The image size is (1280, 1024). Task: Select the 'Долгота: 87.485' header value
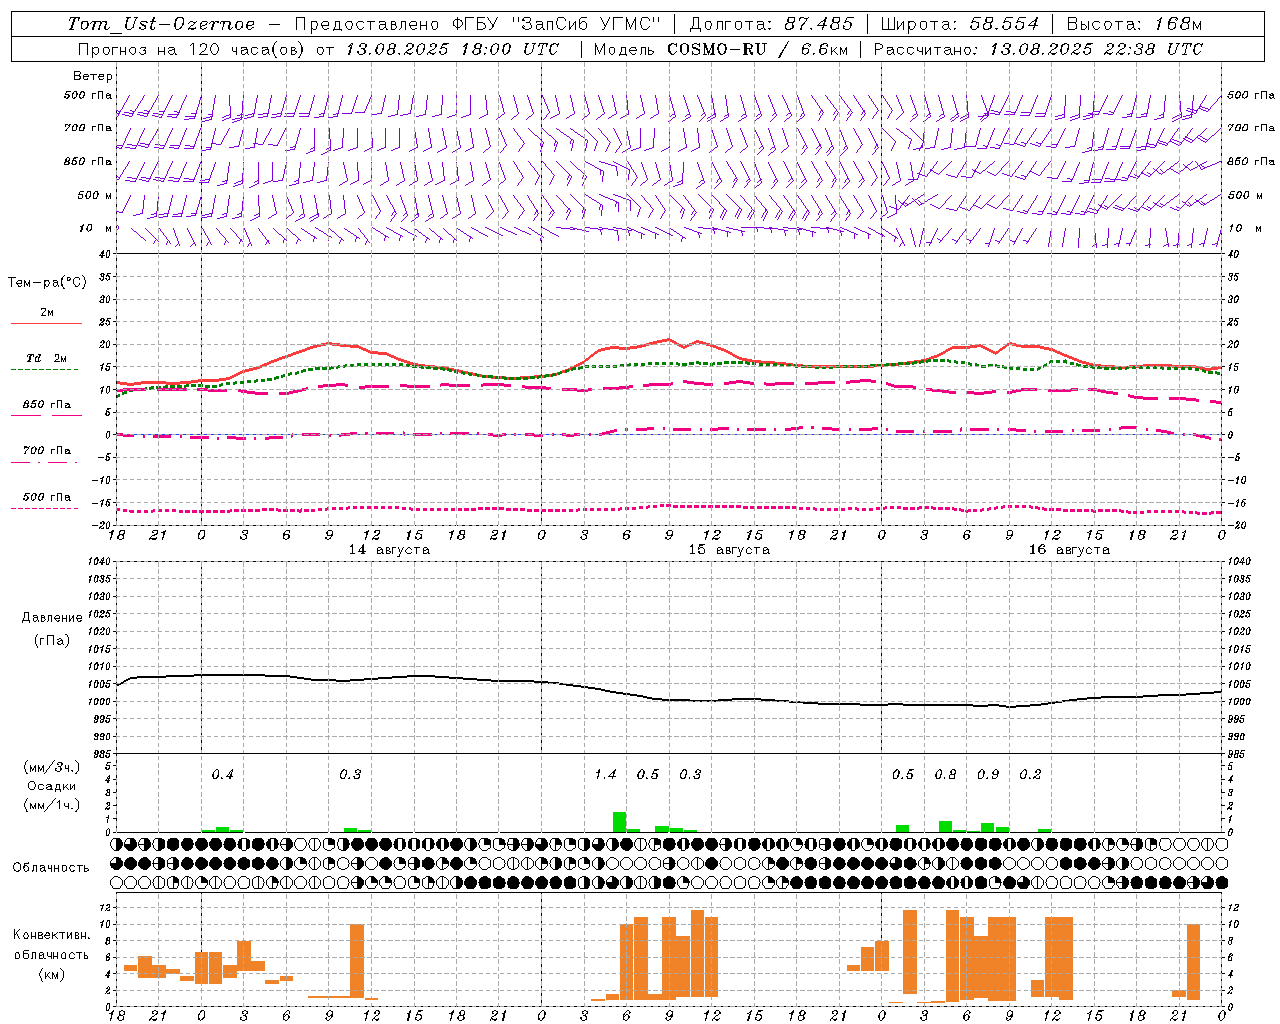[x=772, y=24]
